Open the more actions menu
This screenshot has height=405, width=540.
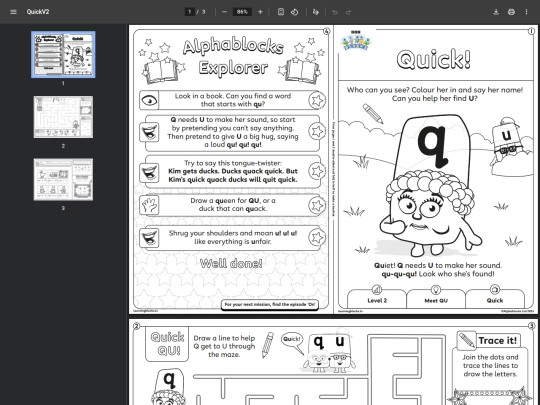[x=526, y=12]
